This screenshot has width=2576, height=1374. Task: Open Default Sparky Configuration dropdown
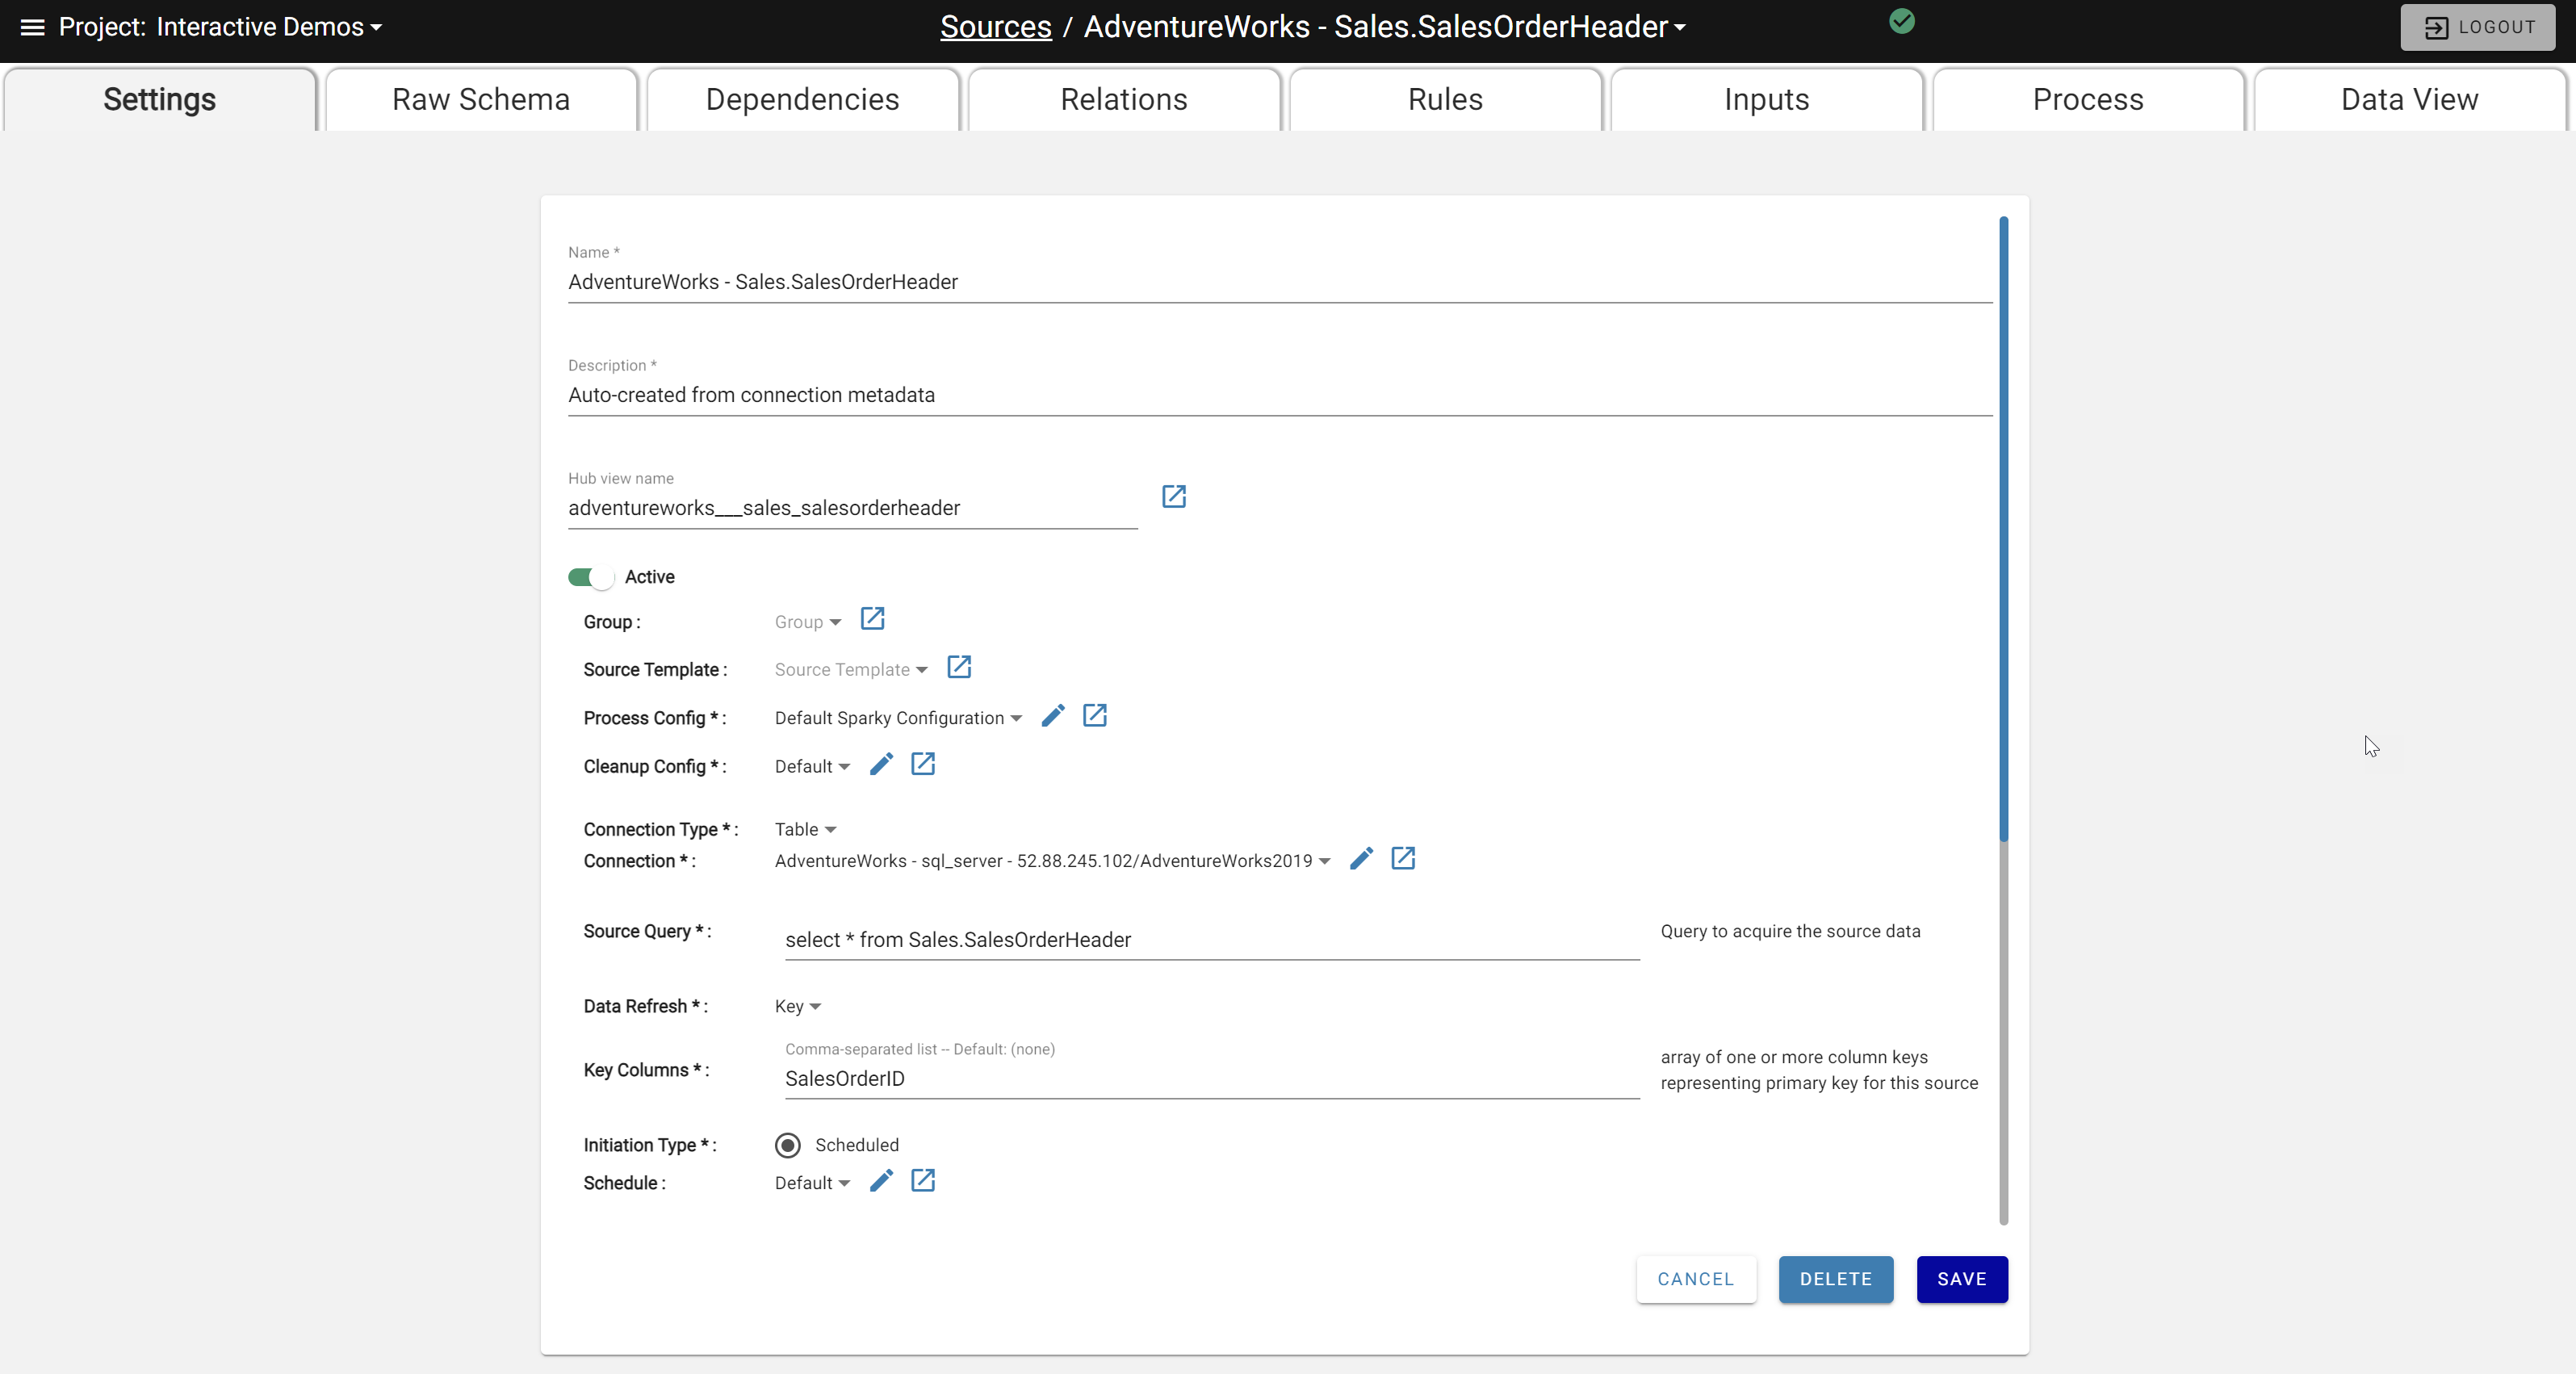898,718
